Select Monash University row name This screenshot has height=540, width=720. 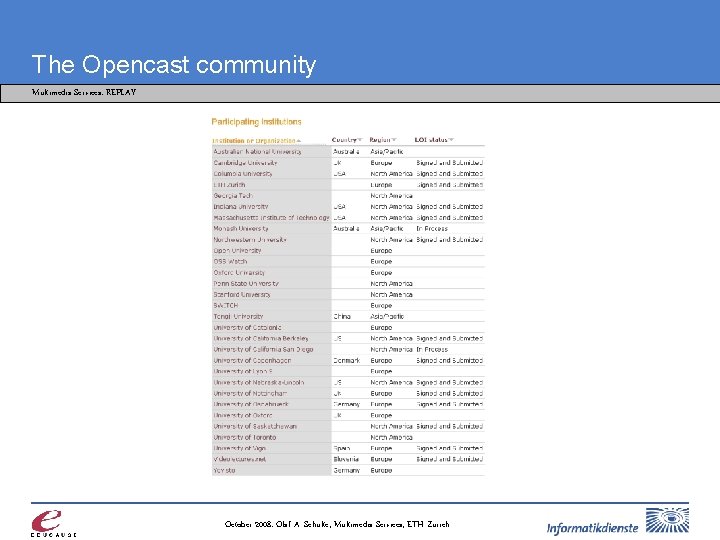tap(241, 229)
